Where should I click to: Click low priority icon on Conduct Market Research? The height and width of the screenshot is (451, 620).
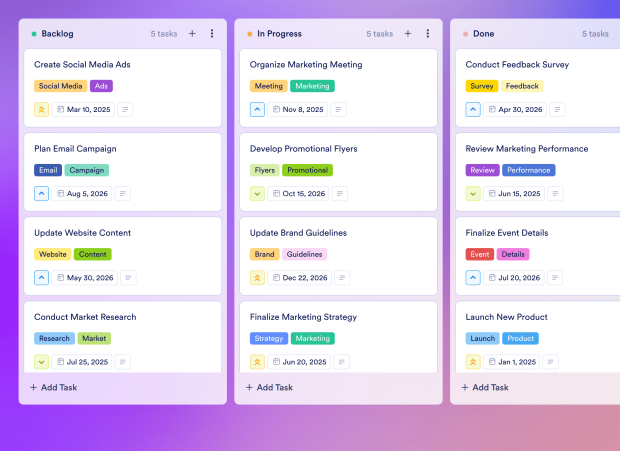point(42,362)
